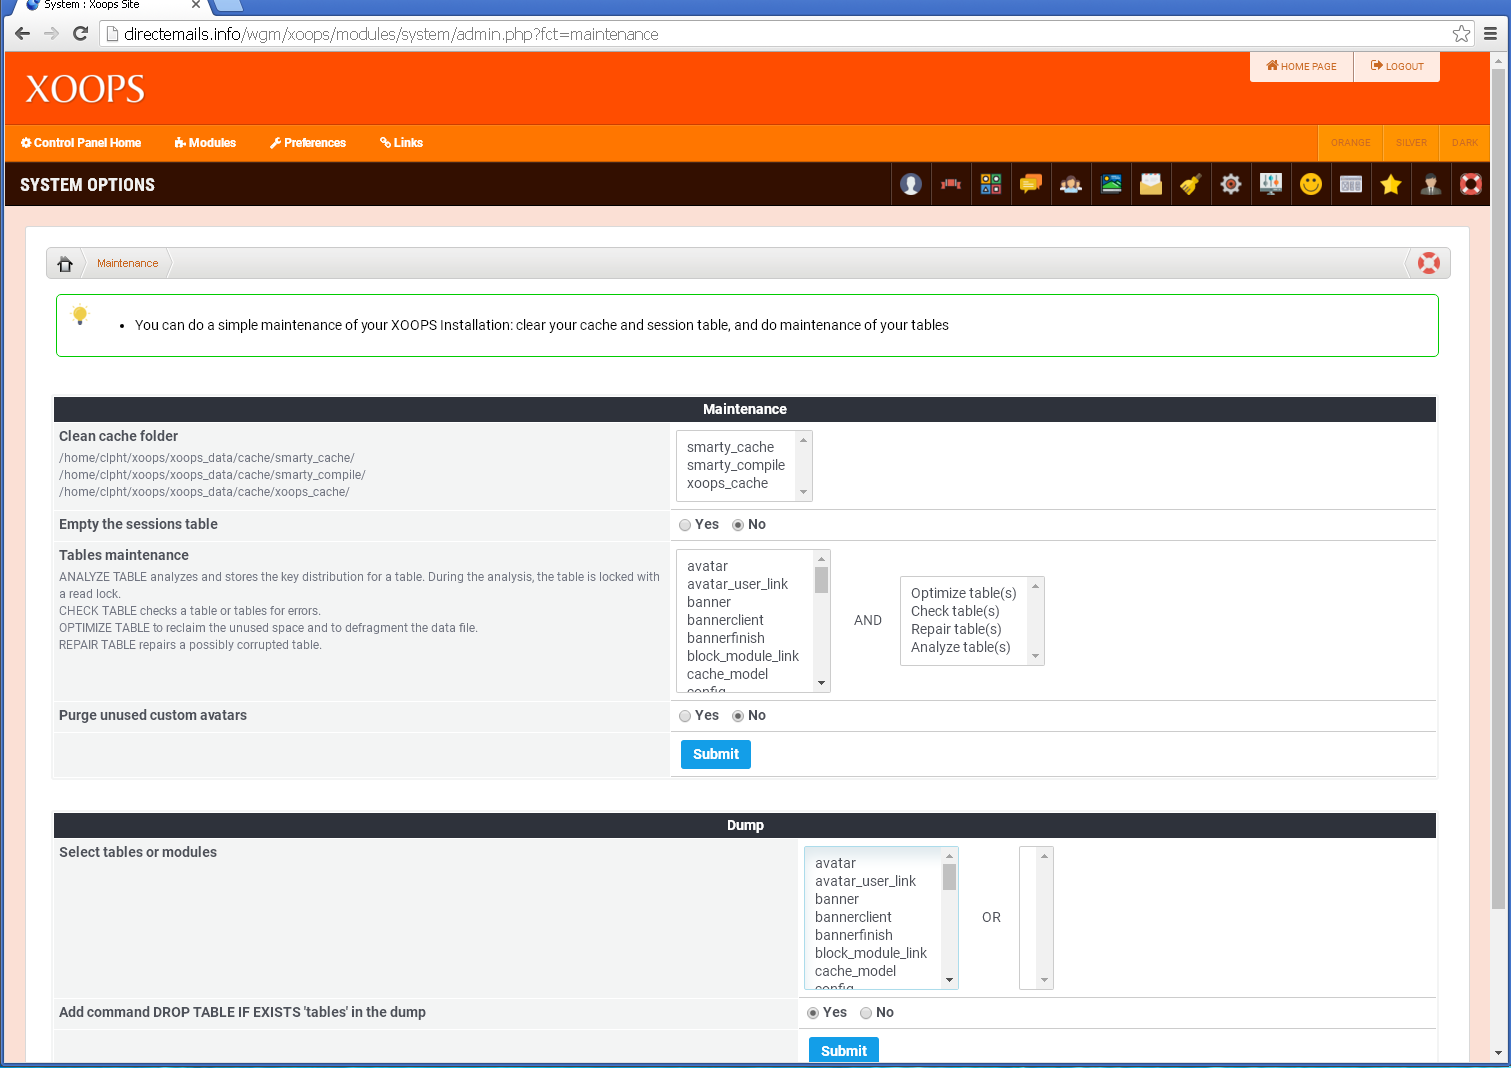Image resolution: width=1511 pixels, height=1068 pixels.
Task: Click down arrow of Tables maintenance table list
Action: (x=821, y=683)
